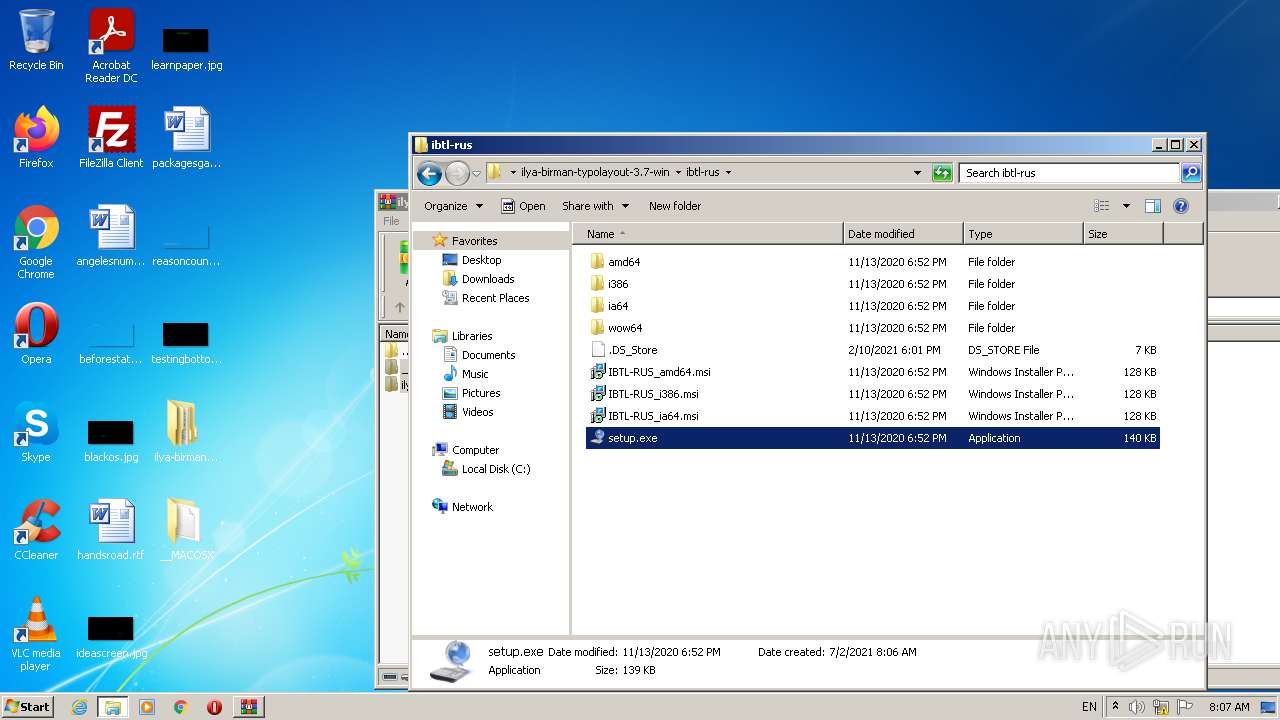Expand the address bar history dropdown
The image size is (1280, 720).
[x=918, y=173]
